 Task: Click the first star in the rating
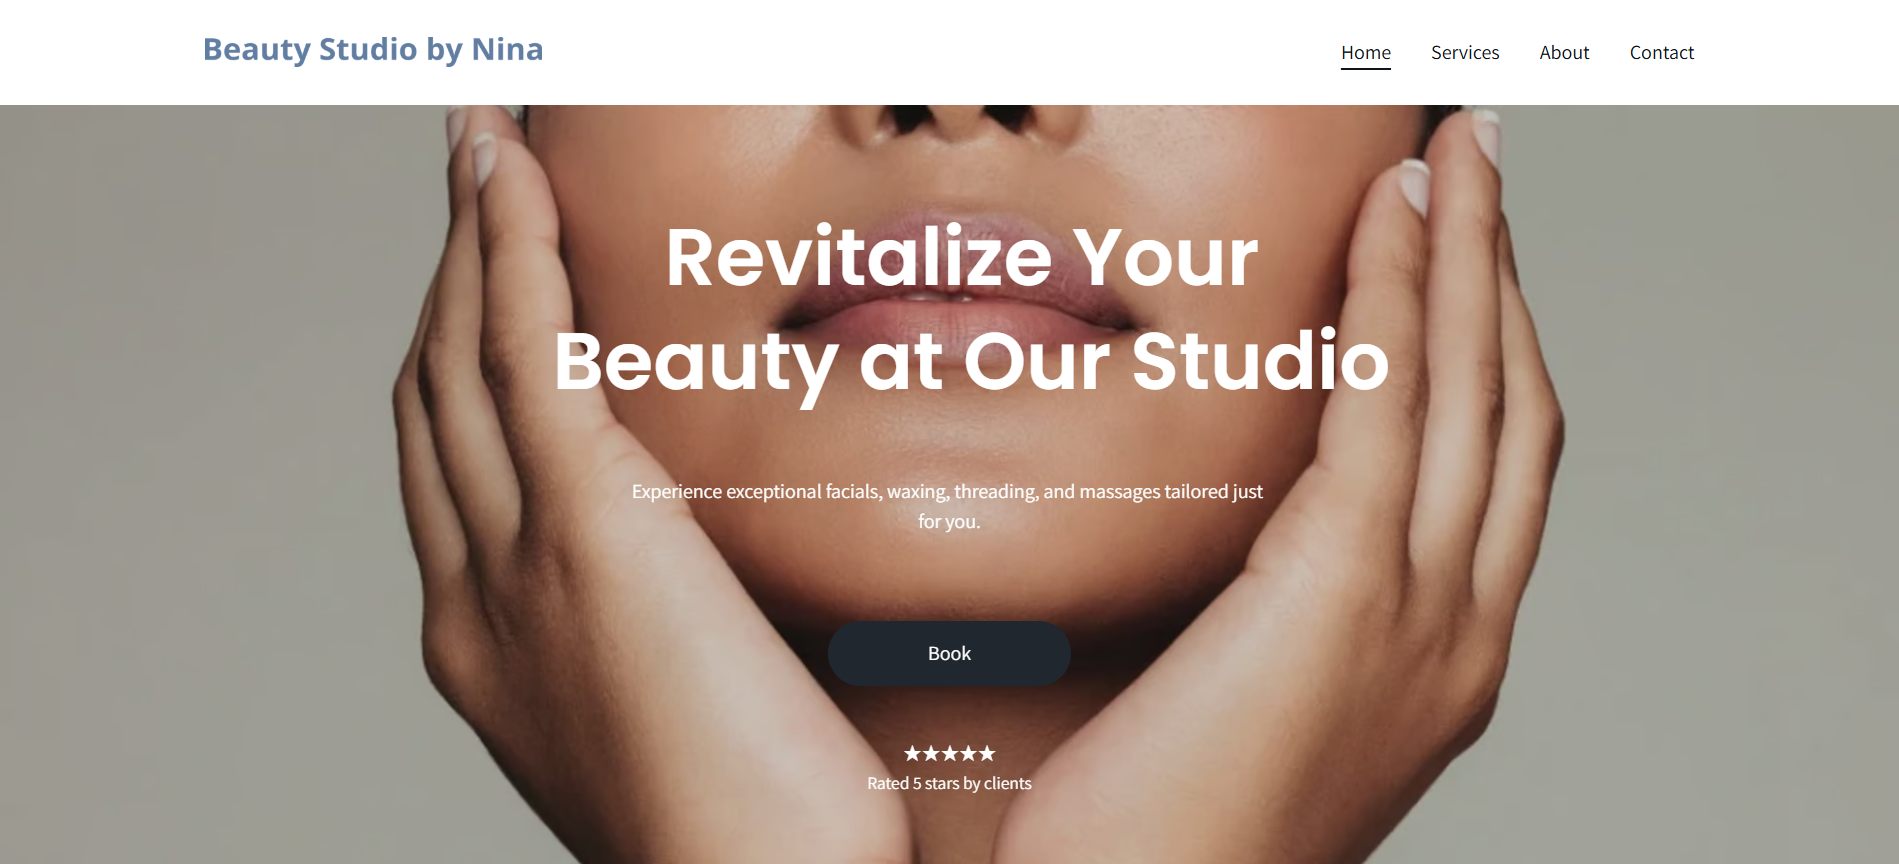912,753
